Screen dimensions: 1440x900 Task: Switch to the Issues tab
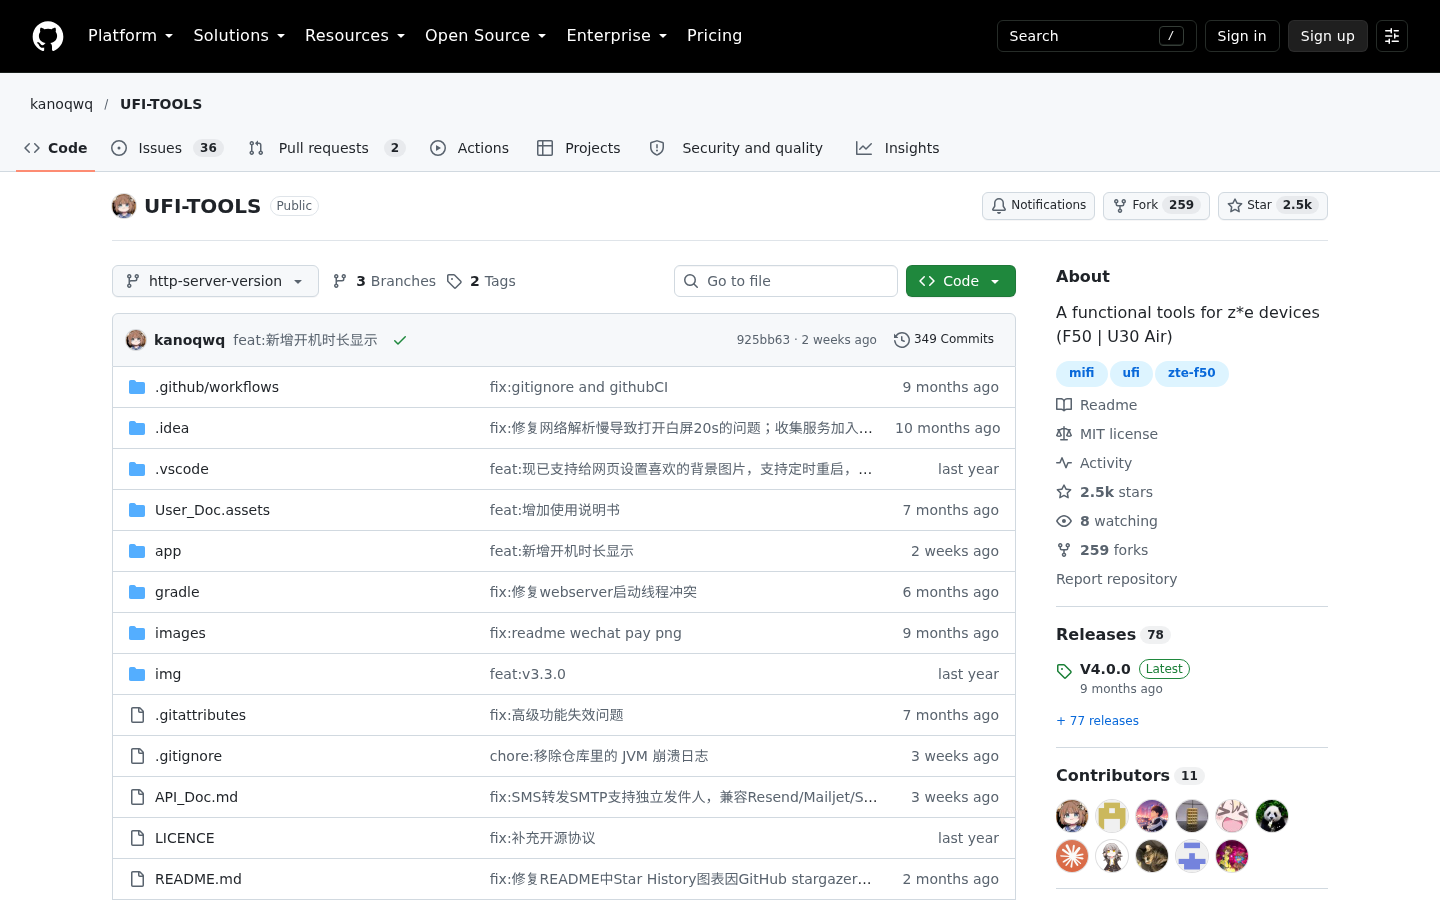click(x=167, y=148)
